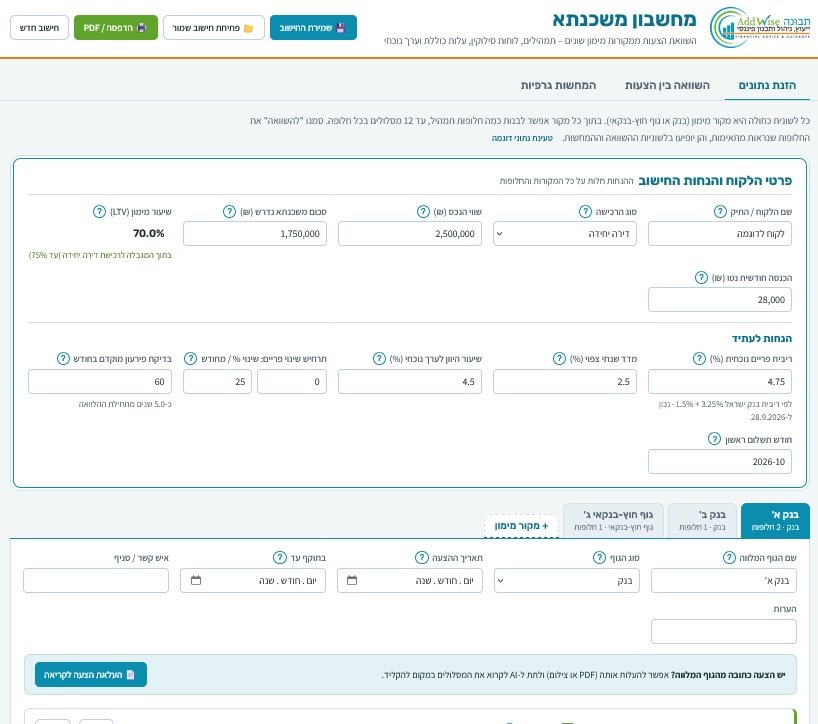Show help for ריבית פריים נוכחית

point(699,358)
